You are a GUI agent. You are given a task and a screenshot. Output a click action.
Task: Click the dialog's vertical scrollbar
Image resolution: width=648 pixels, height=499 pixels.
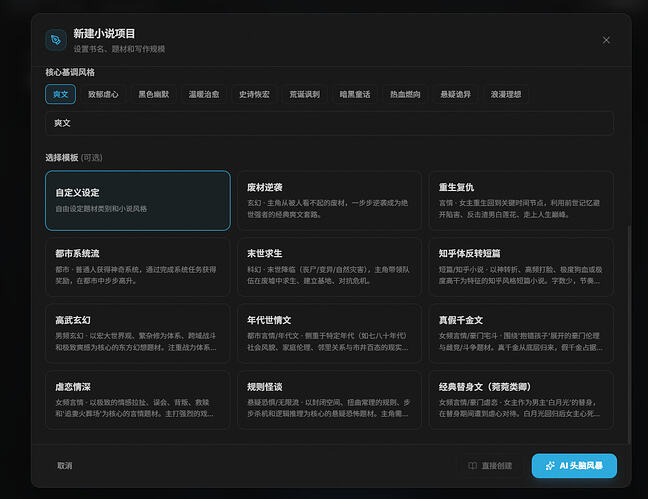pyautogui.click(x=629, y=335)
